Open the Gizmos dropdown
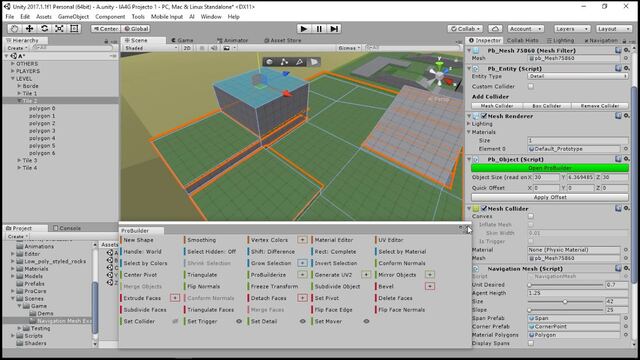Viewport: 640px width, 360px height. [x=349, y=48]
